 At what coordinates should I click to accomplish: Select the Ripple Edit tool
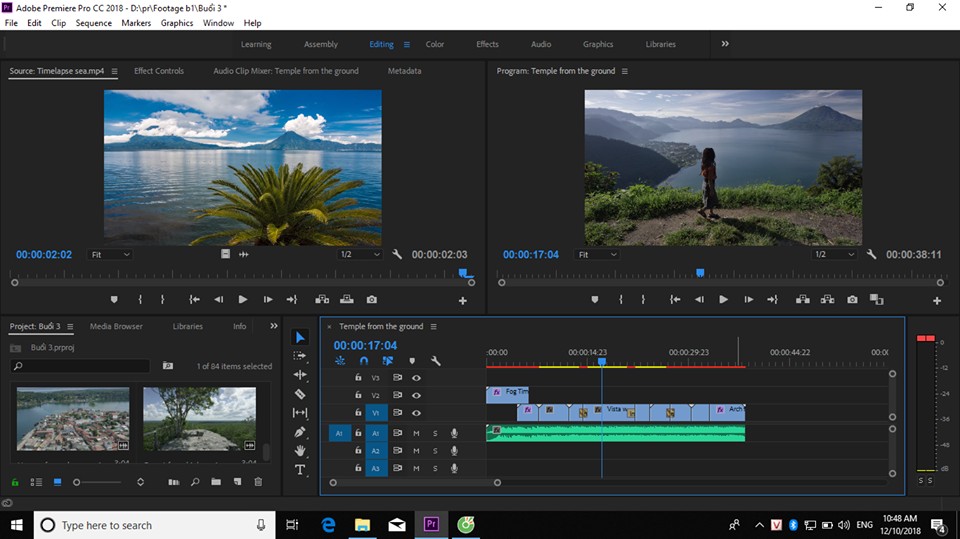(300, 375)
